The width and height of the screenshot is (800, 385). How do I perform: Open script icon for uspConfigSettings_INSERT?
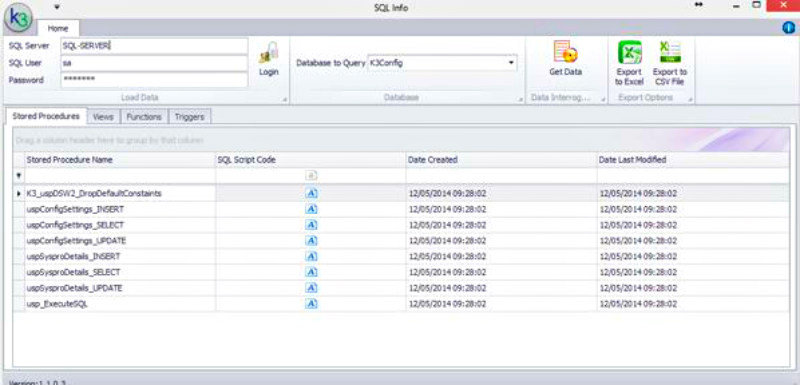click(x=311, y=209)
